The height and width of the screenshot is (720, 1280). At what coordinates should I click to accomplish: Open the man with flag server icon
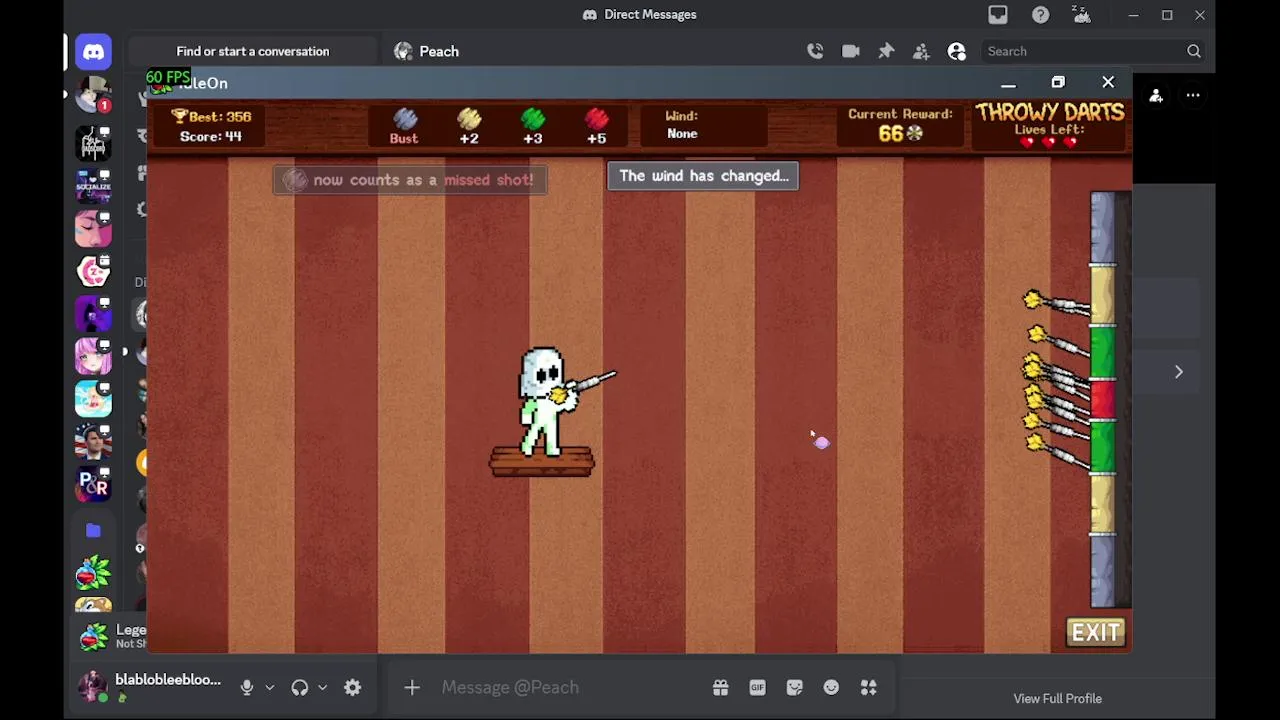coord(93,442)
